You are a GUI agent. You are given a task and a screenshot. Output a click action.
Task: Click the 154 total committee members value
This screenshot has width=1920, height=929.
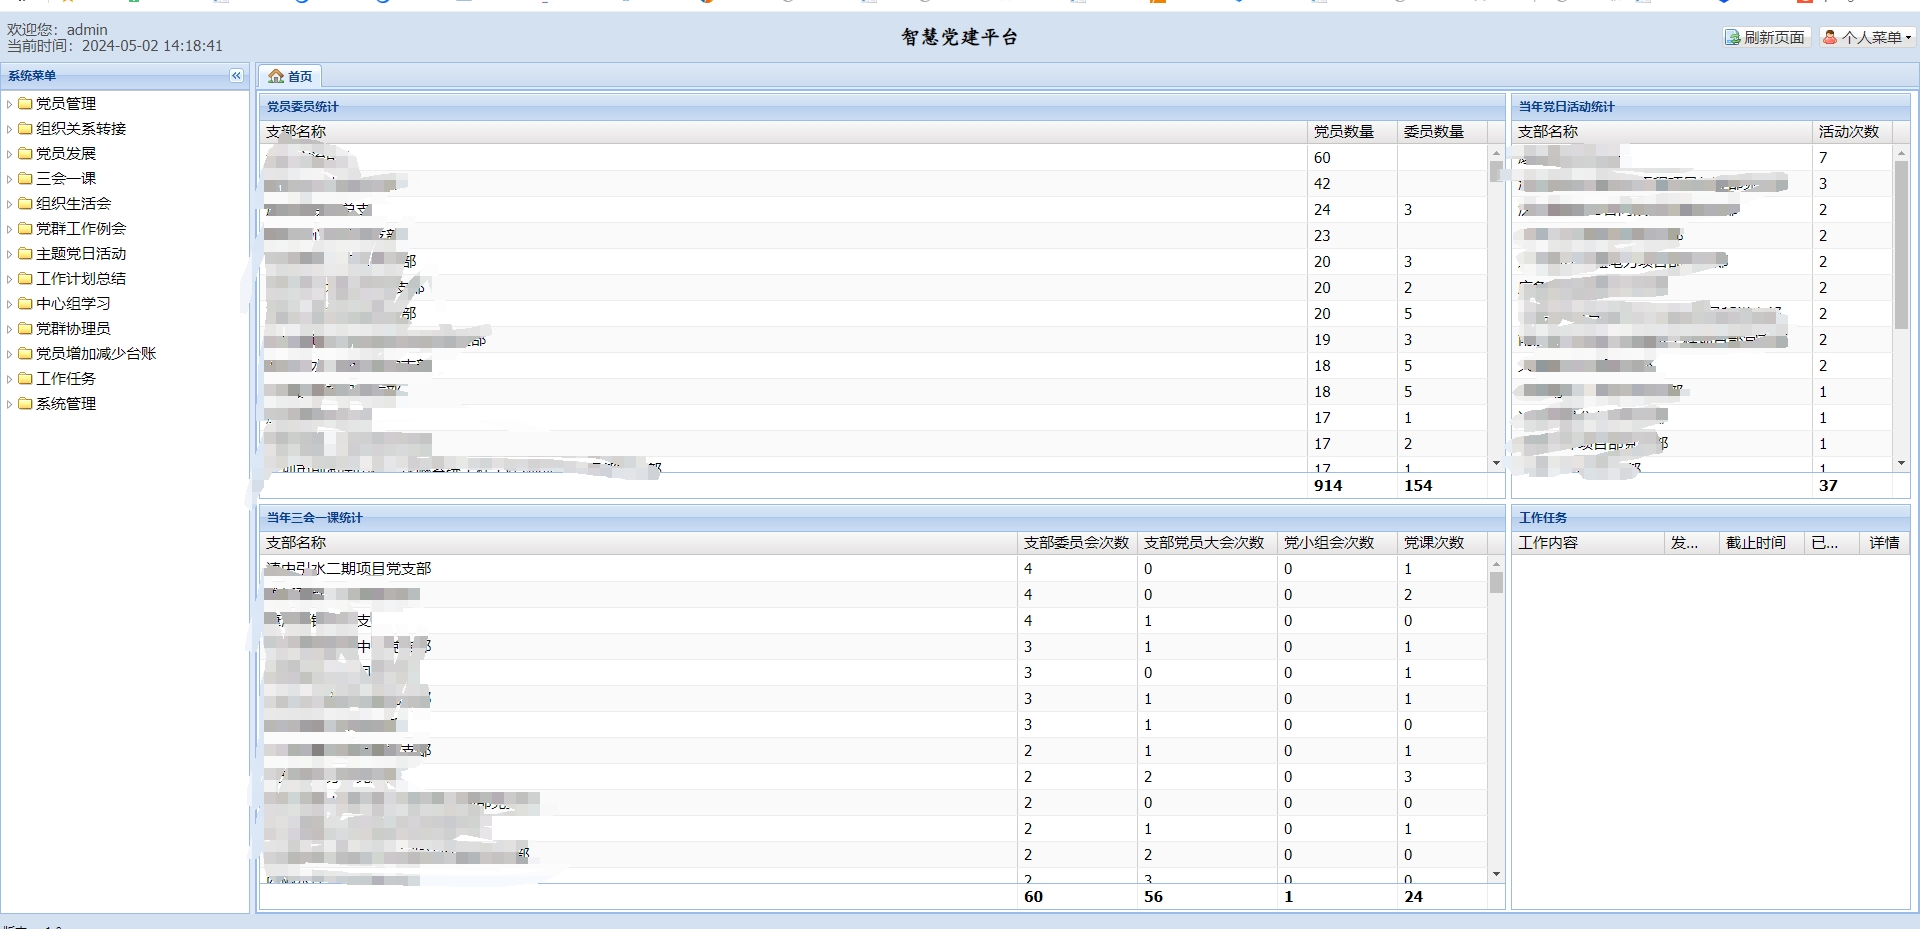point(1418,486)
